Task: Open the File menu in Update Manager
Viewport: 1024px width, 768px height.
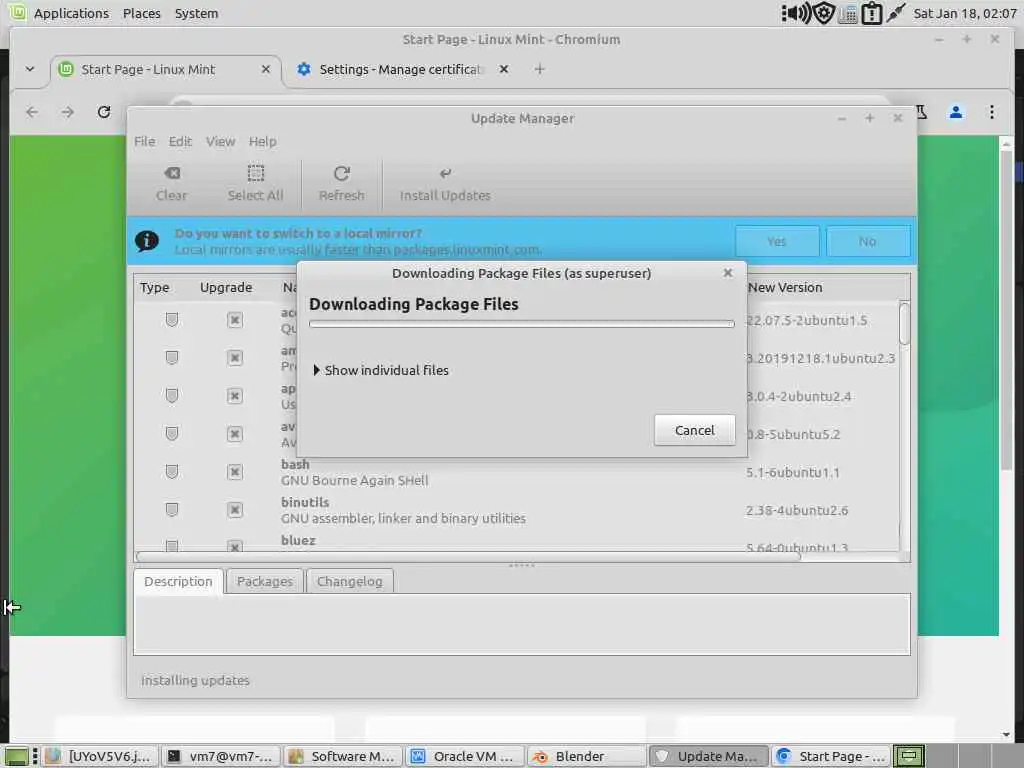Action: (x=144, y=142)
